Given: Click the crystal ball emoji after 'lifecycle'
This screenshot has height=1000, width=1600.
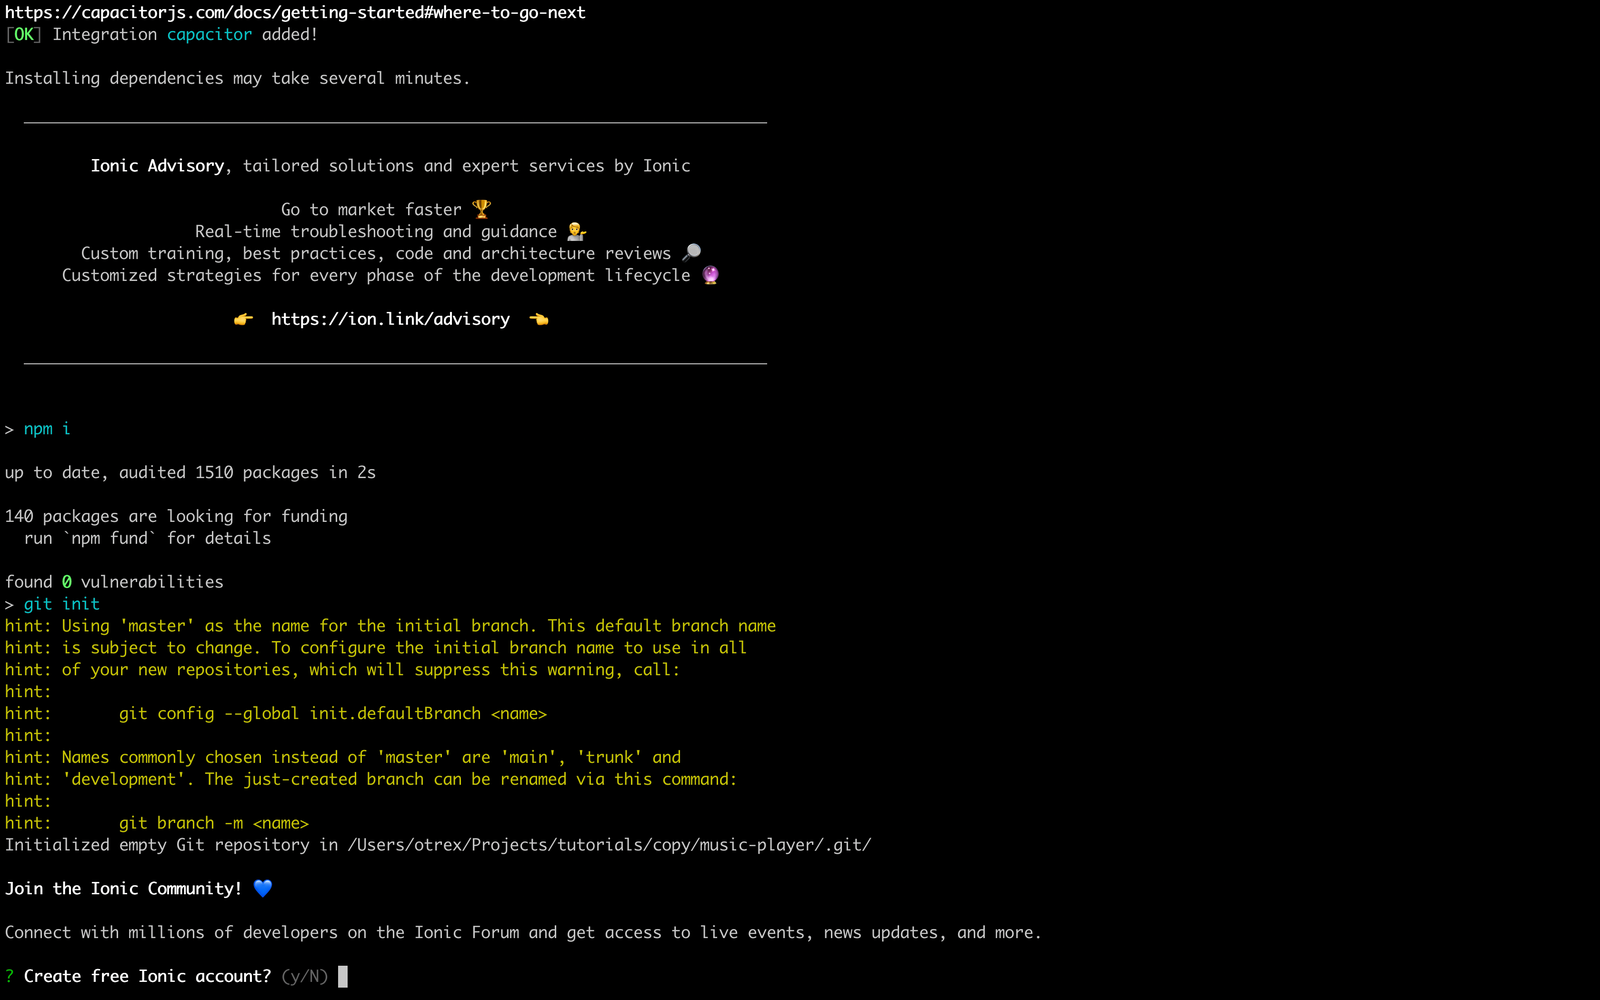Looking at the screenshot, I should (710, 275).
